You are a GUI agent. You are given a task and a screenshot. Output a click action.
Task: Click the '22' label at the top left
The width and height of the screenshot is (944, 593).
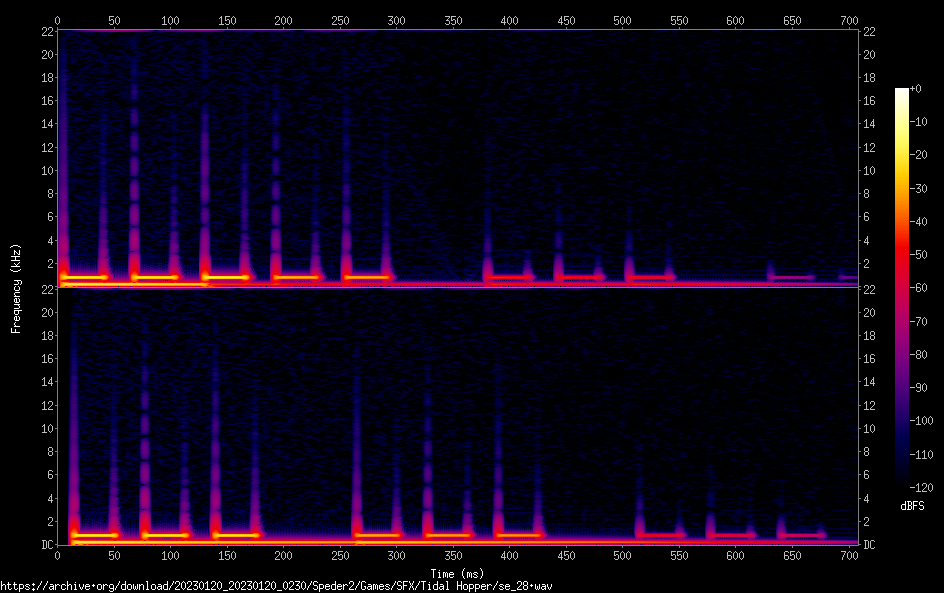tap(45, 32)
